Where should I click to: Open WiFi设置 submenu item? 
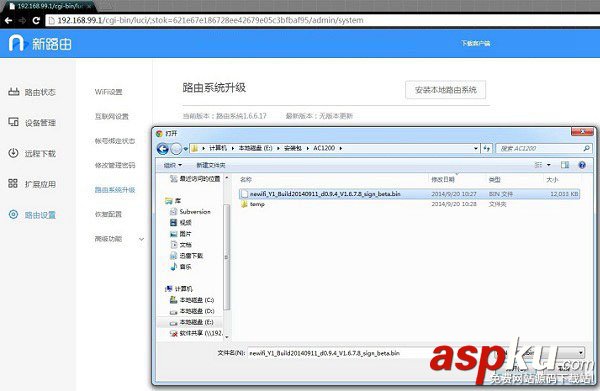[x=108, y=92]
